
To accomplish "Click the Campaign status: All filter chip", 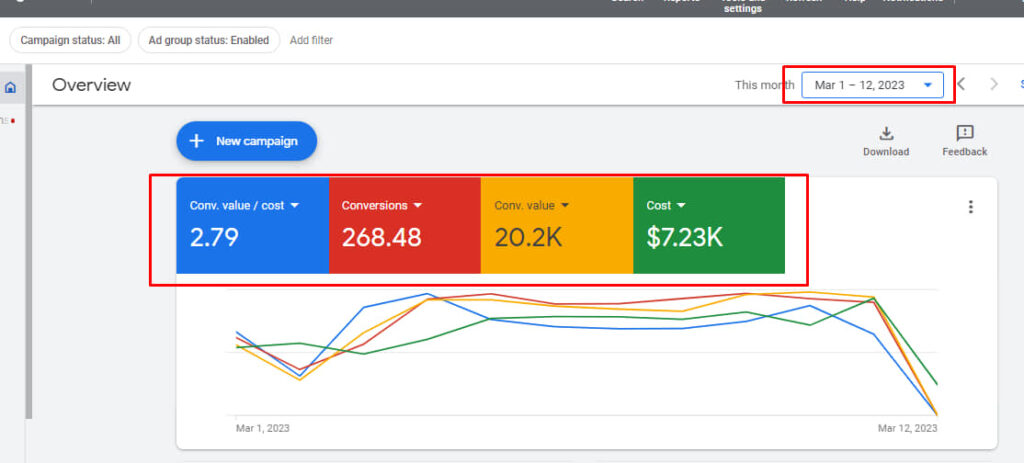I will [x=70, y=40].
